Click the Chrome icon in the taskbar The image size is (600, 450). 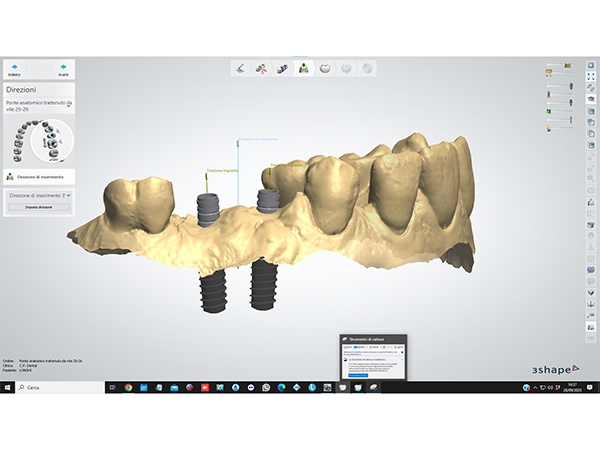click(x=128, y=387)
